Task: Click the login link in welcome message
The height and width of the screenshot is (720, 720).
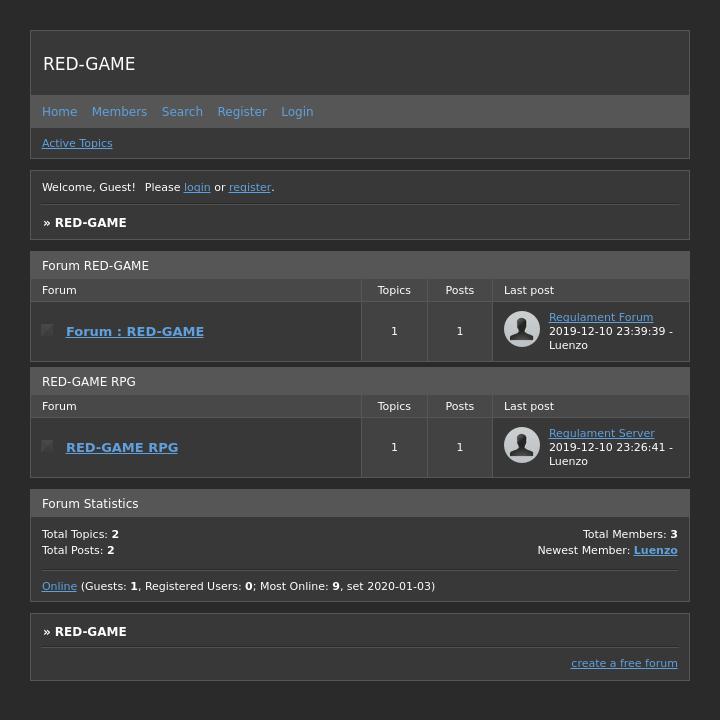Action: pos(197,187)
